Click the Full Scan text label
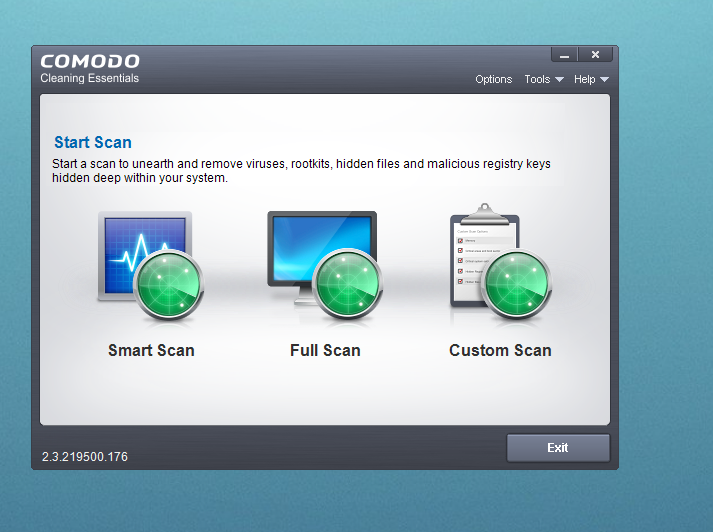713x532 pixels. [x=325, y=351]
